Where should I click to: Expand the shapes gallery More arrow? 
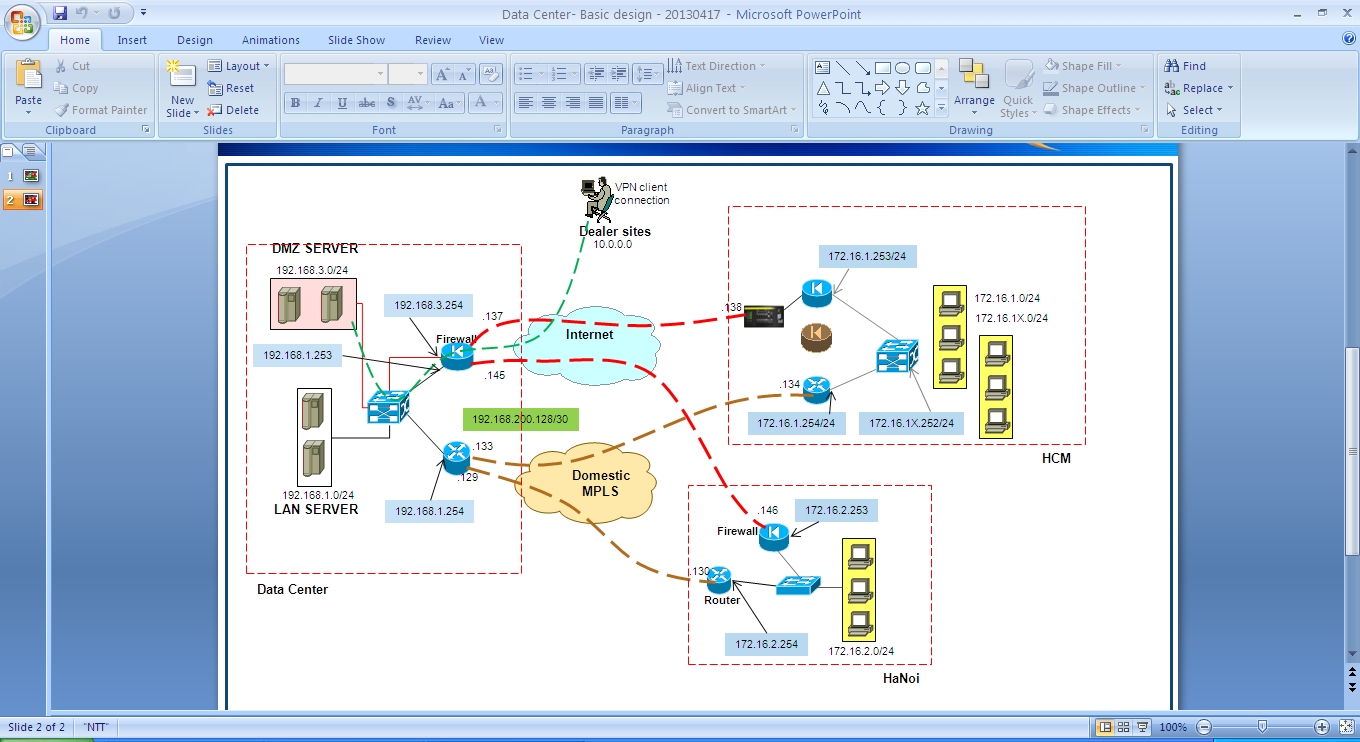(941, 108)
